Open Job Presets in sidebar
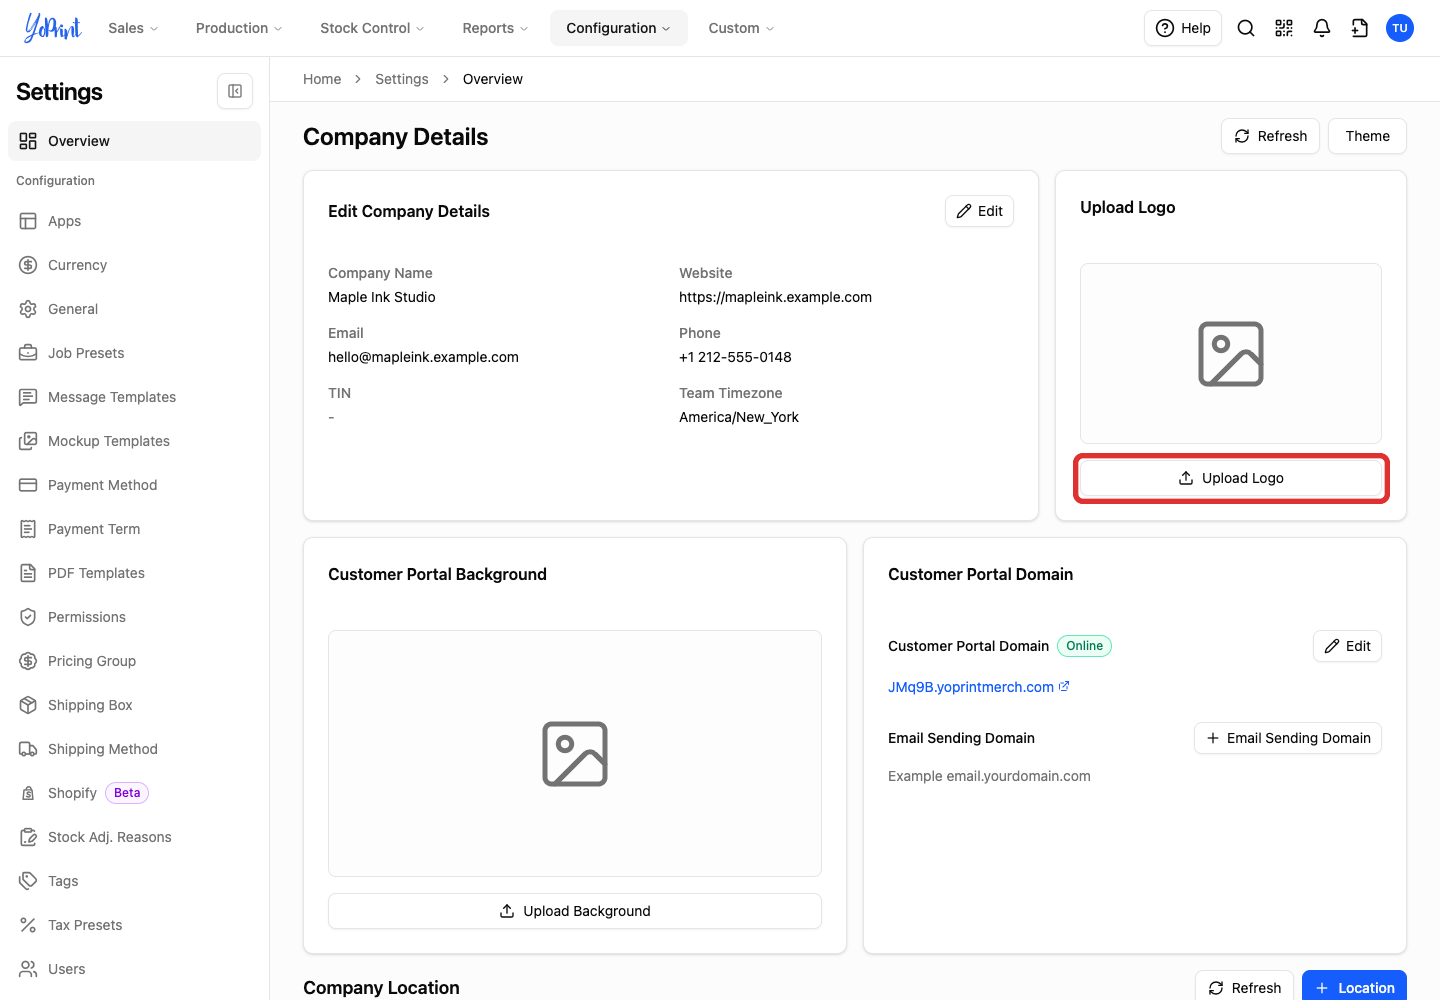The image size is (1440, 1000). pyautogui.click(x=134, y=353)
